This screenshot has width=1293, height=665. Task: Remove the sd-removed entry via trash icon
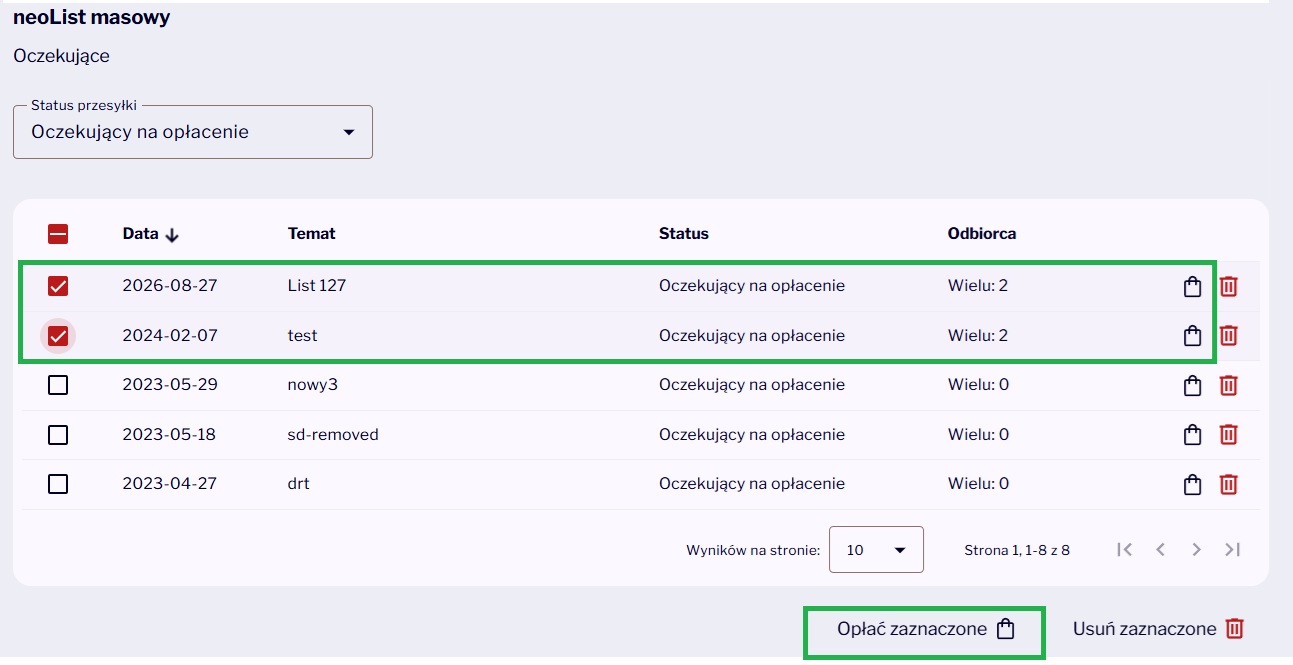1229,435
